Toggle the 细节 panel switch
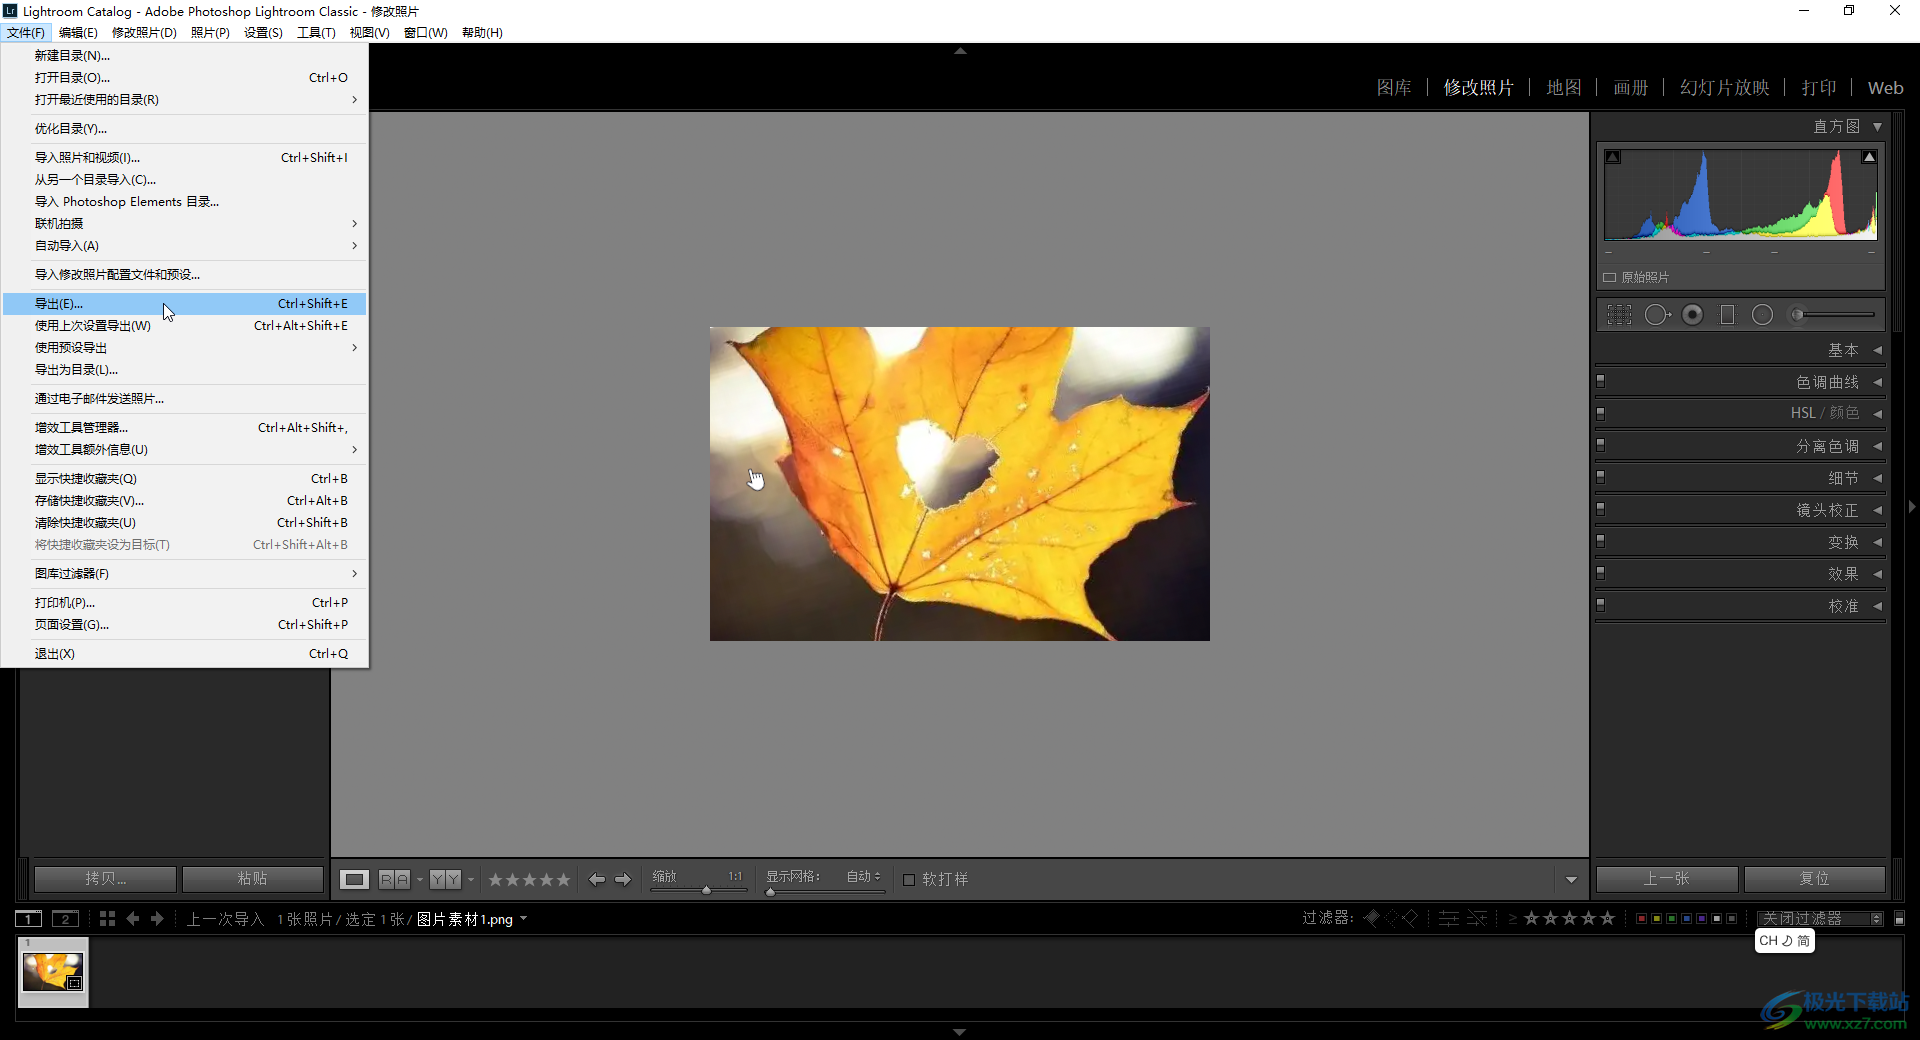 click(1601, 477)
